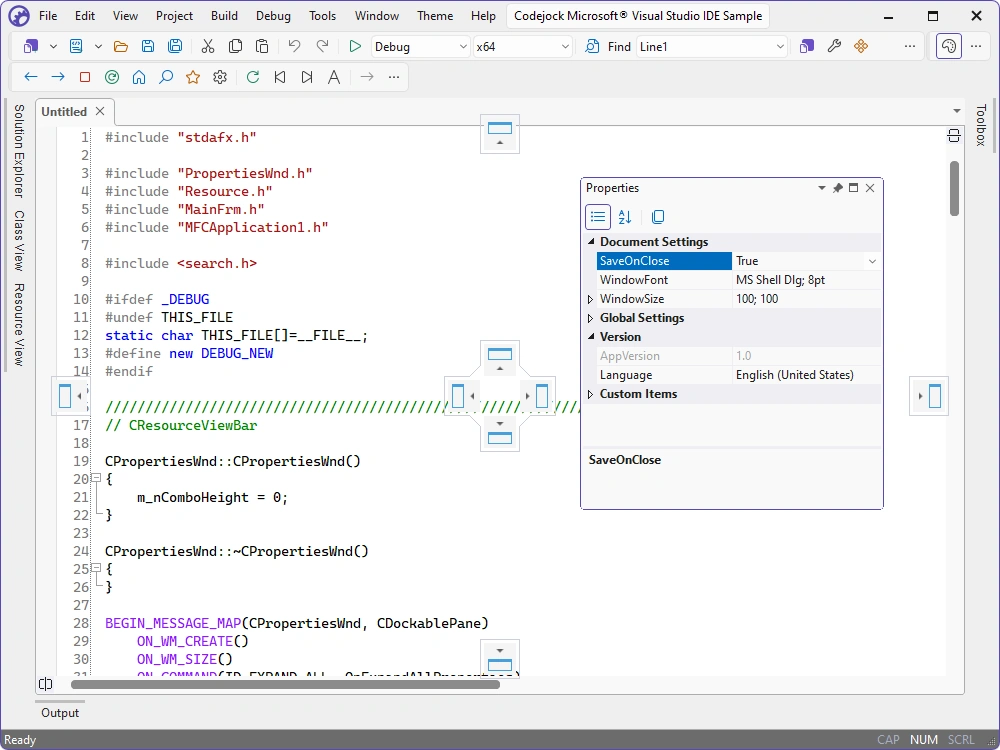Click the gear settings icon
Image resolution: width=1000 pixels, height=750 pixels.
220,77
